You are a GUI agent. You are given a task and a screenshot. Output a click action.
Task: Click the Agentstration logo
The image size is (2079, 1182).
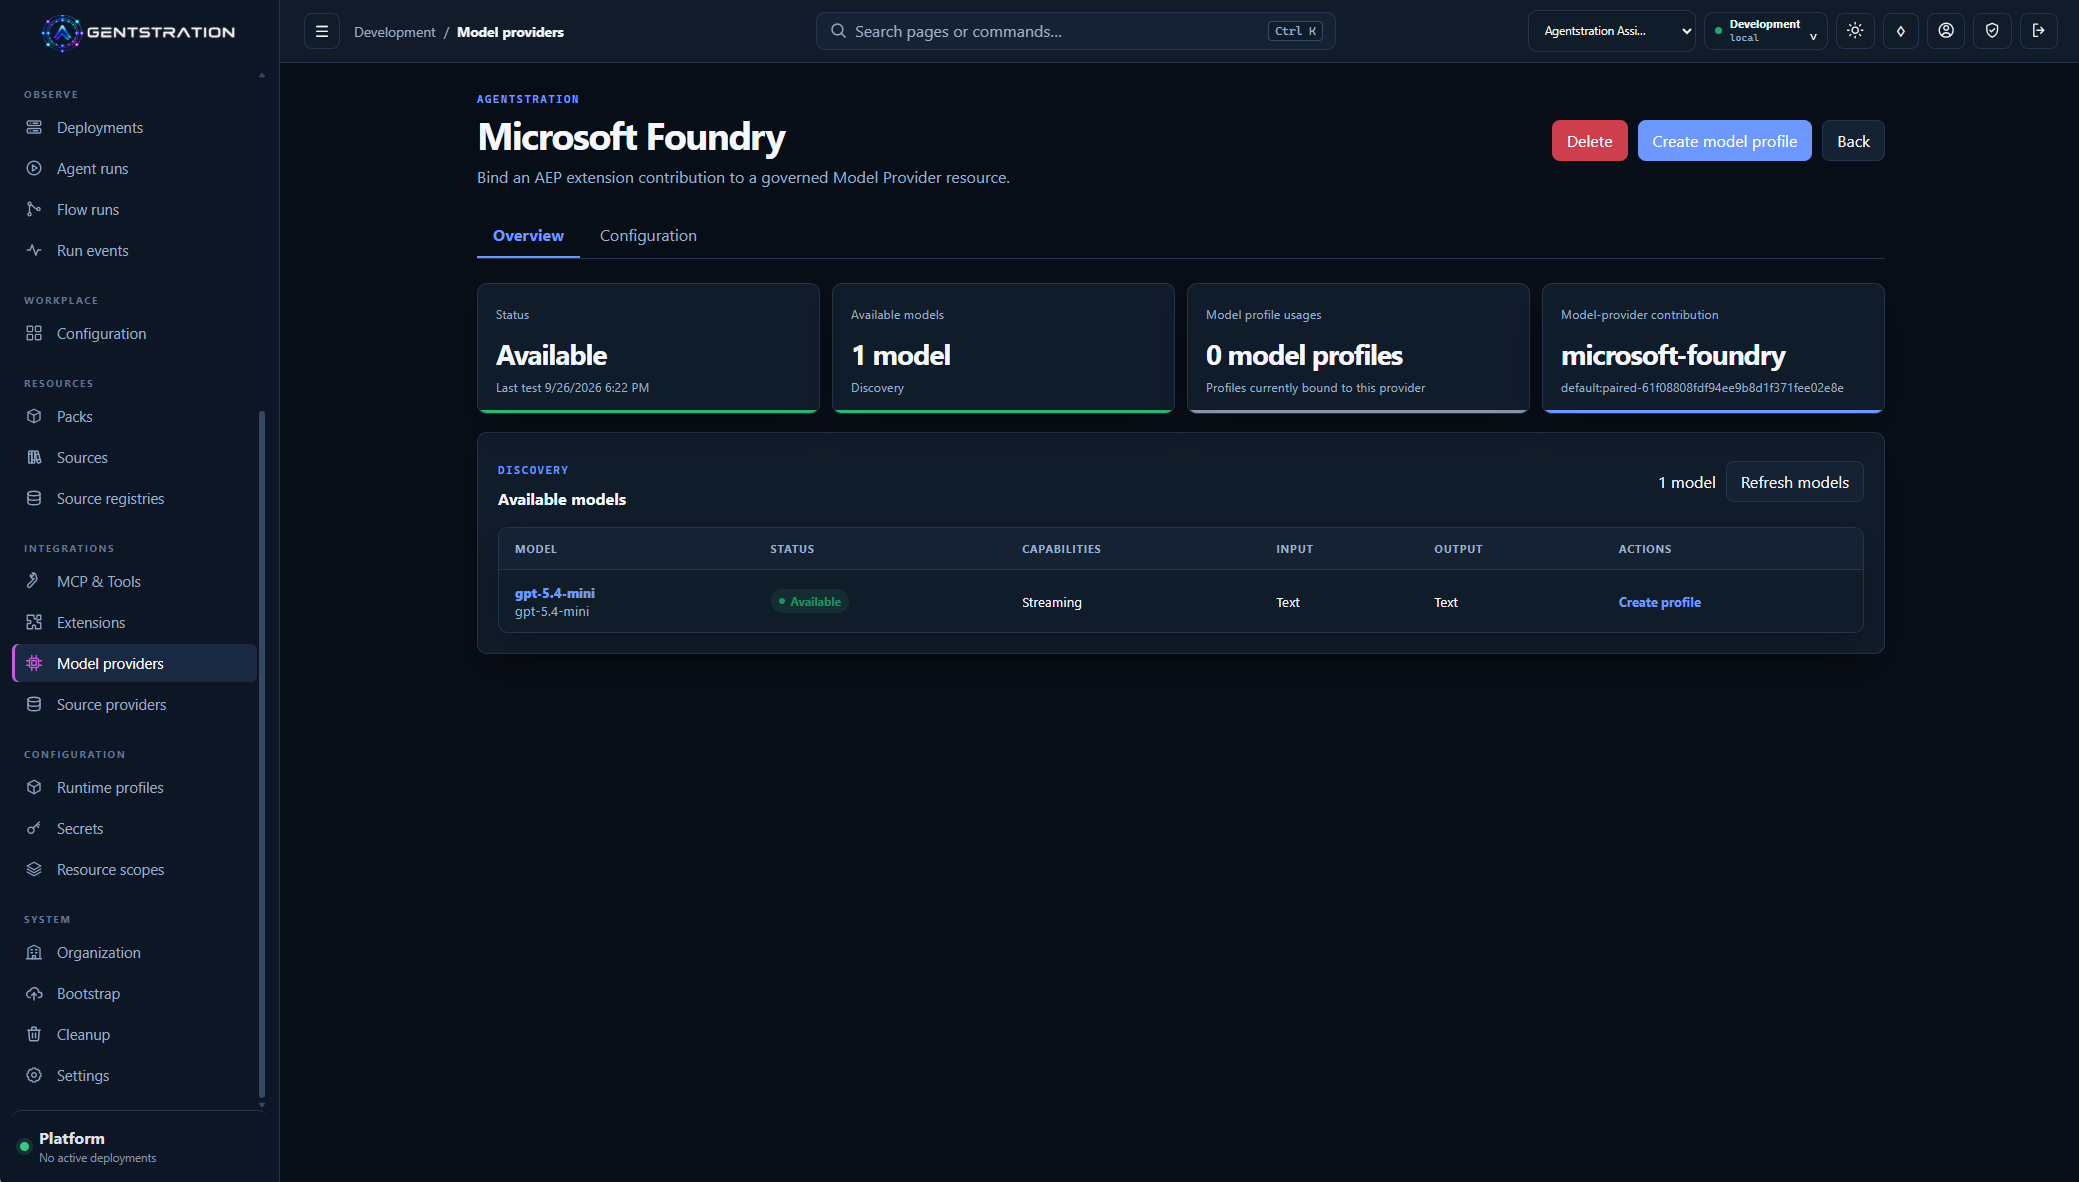point(138,32)
